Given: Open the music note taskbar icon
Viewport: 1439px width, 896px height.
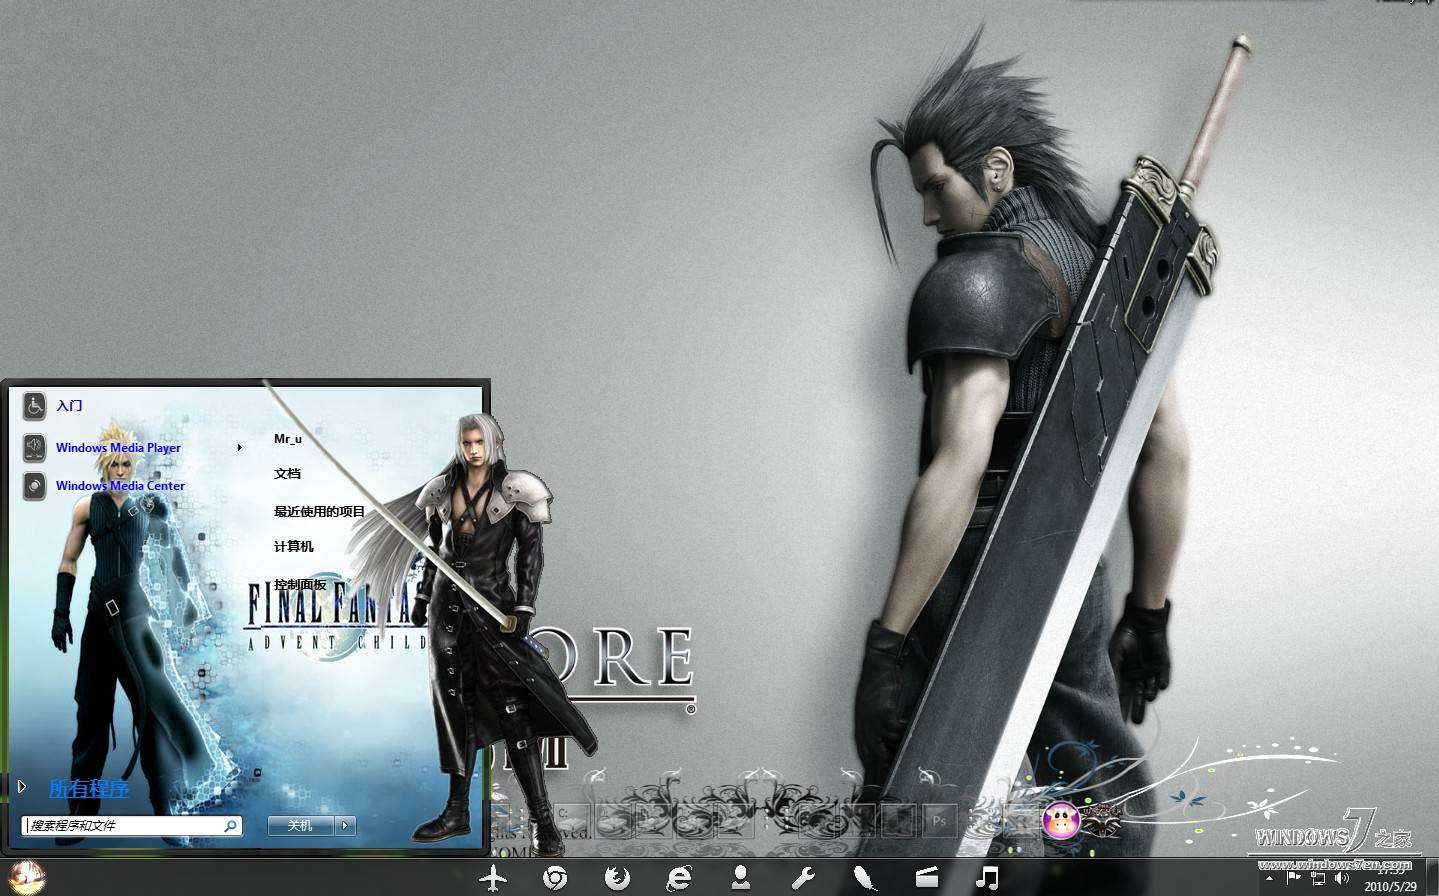Looking at the screenshot, I should coord(988,878).
